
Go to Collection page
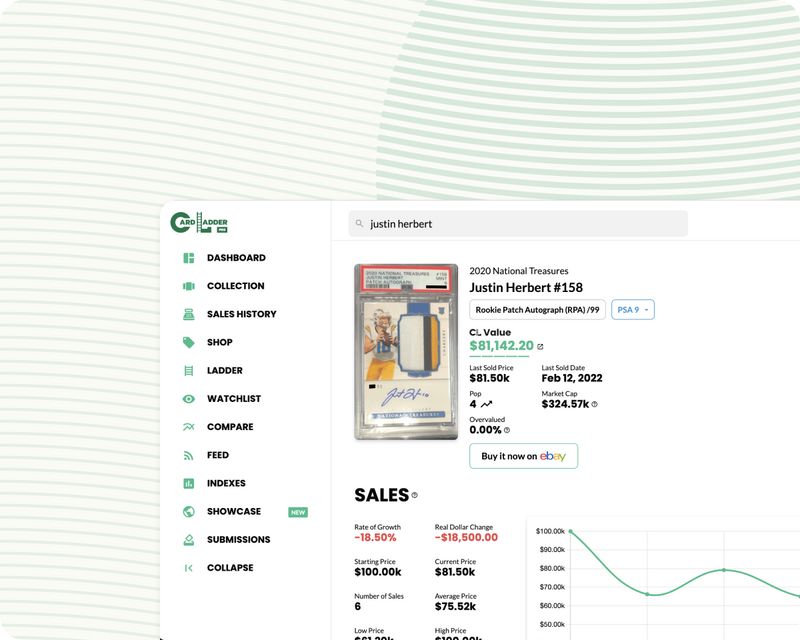[236, 286]
